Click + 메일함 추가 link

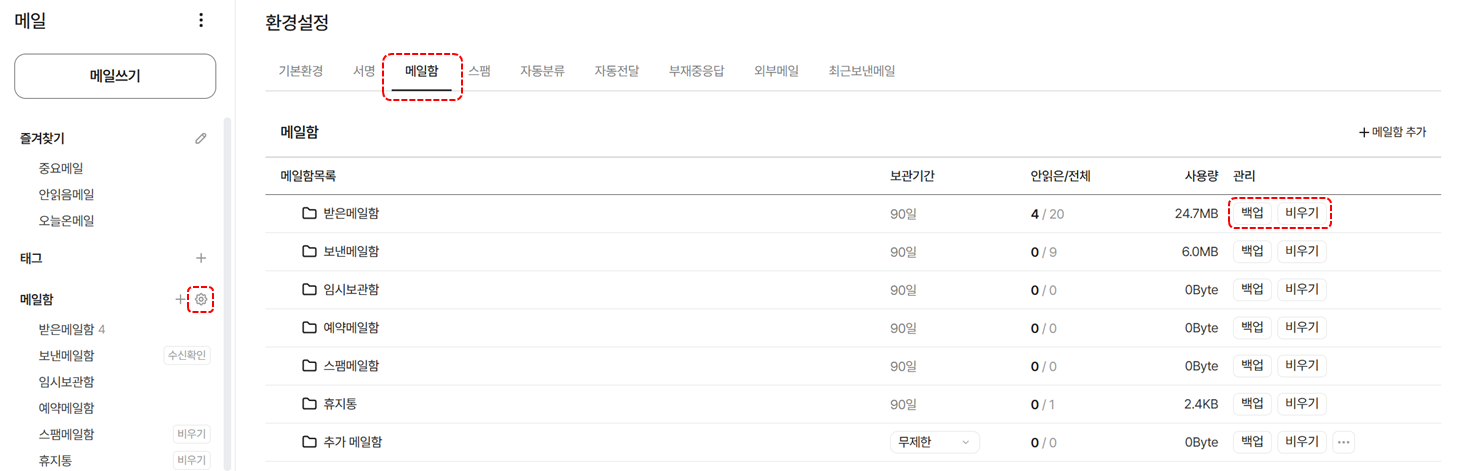coord(1392,132)
